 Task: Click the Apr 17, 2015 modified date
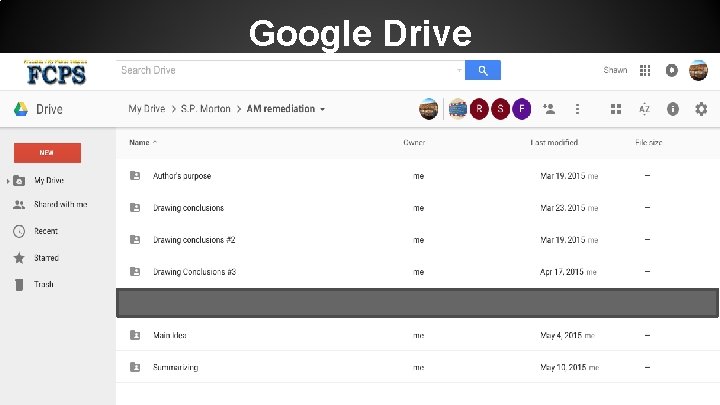pos(562,272)
